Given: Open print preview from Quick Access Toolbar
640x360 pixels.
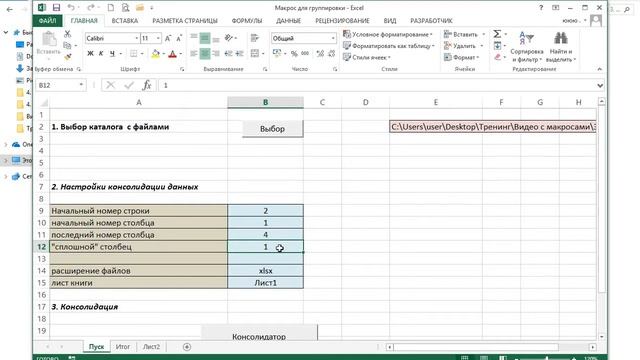Looking at the screenshot, I should pyautogui.click(x=125, y=7).
